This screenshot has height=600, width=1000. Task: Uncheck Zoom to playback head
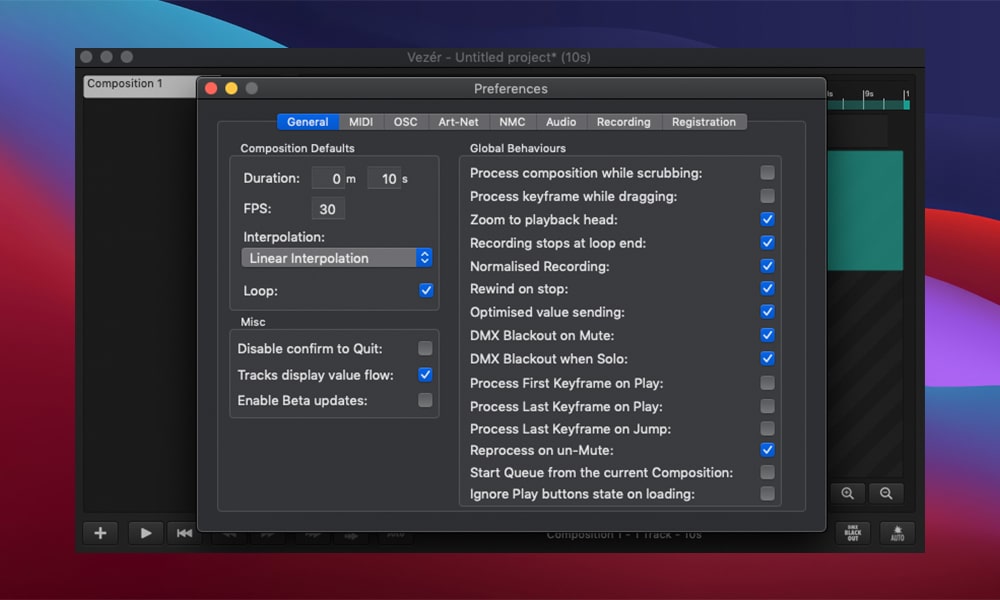(767, 219)
